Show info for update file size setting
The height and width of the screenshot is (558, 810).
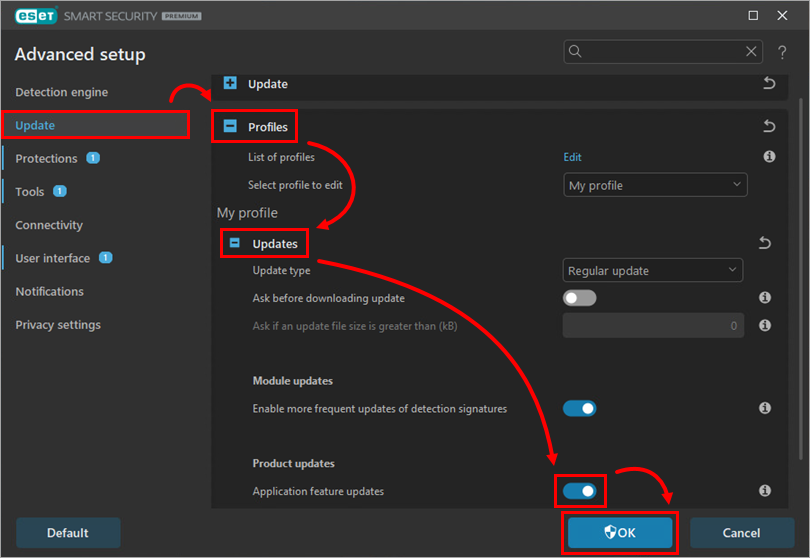(765, 326)
